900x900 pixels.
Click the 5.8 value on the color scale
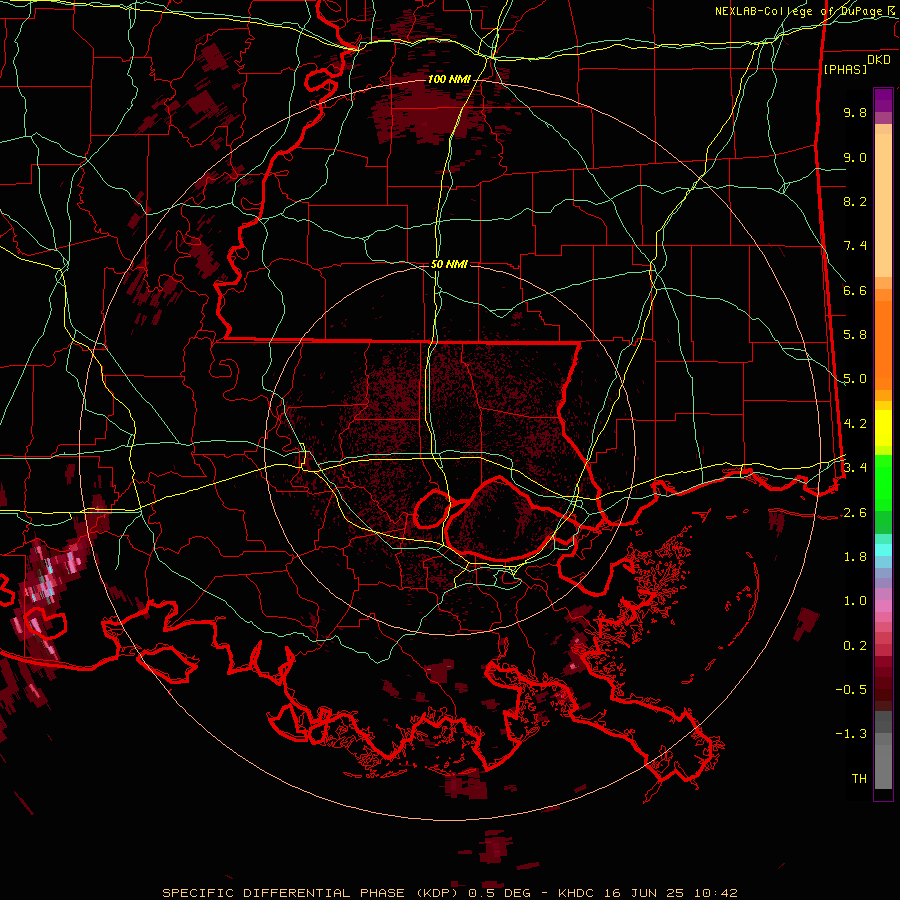pos(855,335)
